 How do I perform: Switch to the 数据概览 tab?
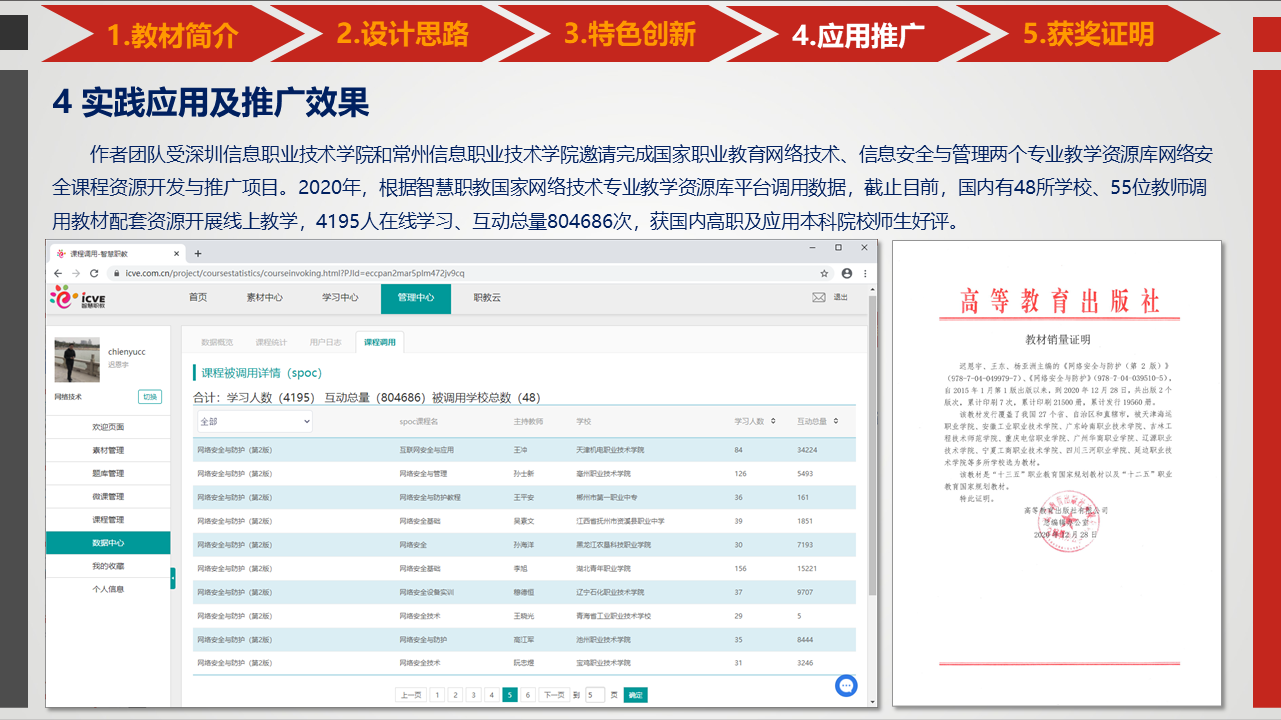(x=217, y=342)
